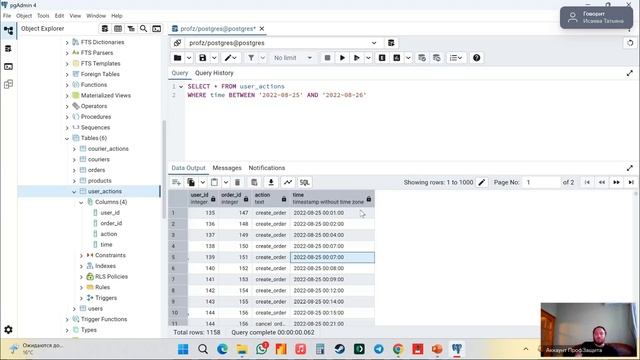Click the edit rows-range pencil icon

pos(482,182)
